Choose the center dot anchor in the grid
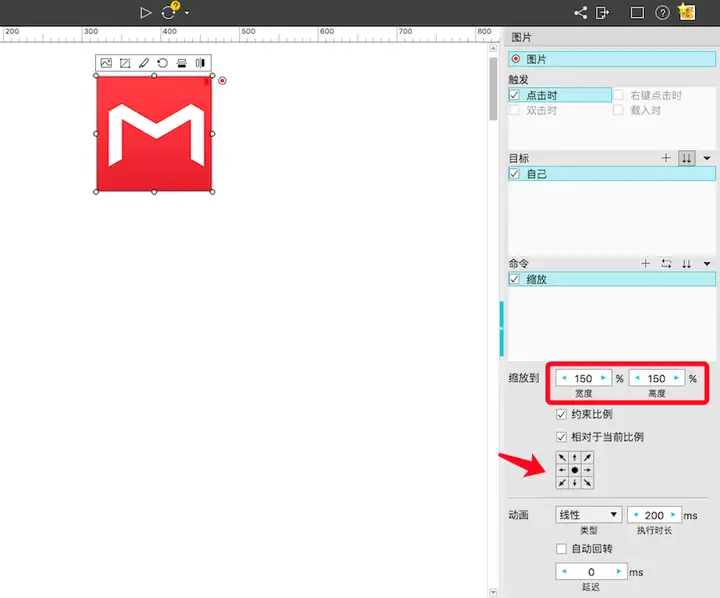Image resolution: width=720 pixels, height=598 pixels. coord(574,470)
